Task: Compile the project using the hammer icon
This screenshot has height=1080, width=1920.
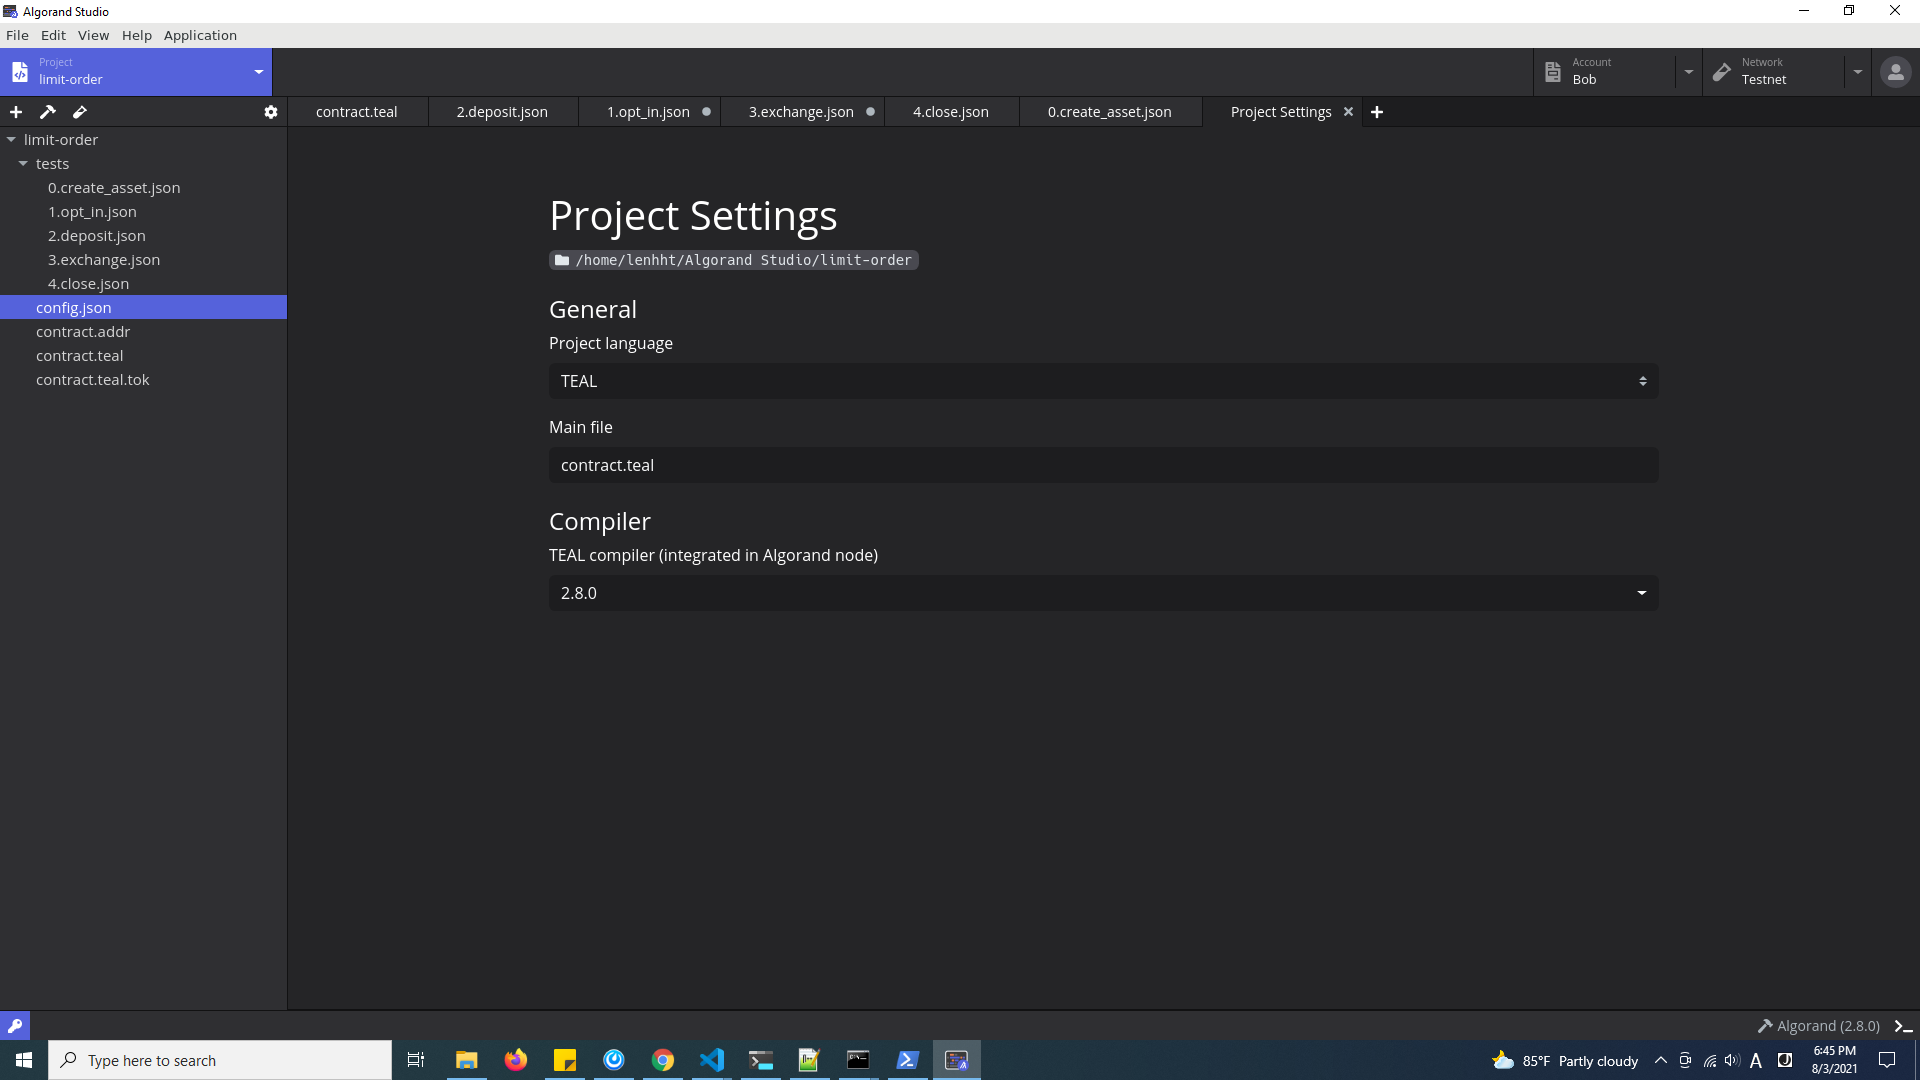Action: pos(47,112)
